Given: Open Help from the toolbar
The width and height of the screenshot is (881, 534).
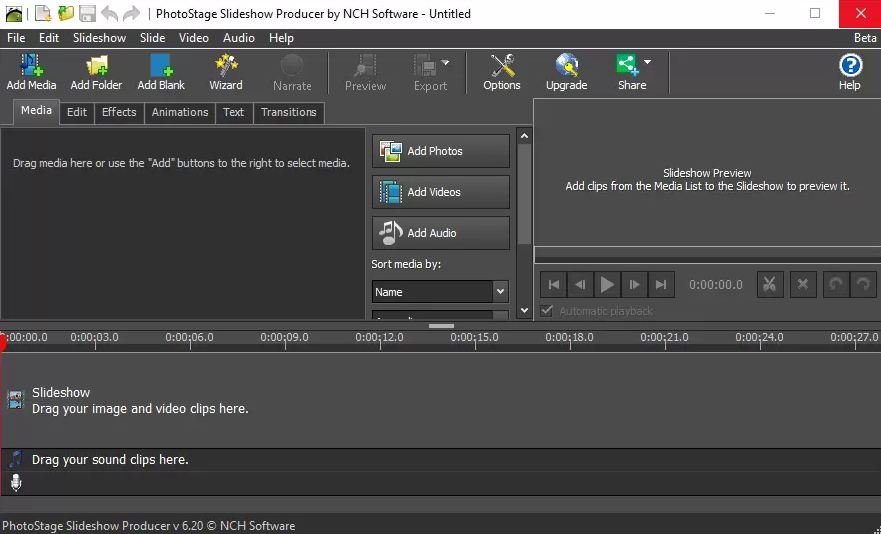Looking at the screenshot, I should (850, 71).
